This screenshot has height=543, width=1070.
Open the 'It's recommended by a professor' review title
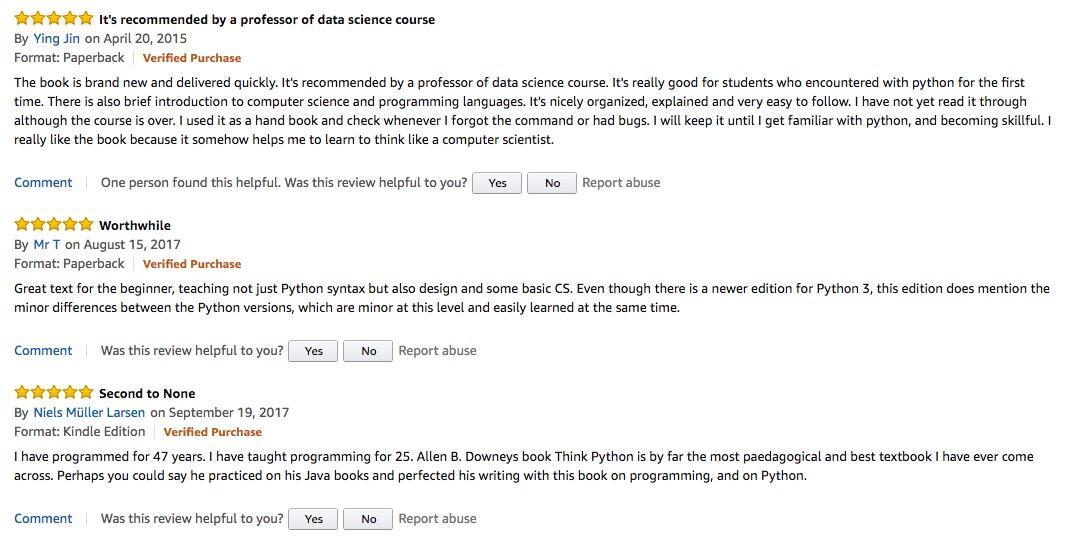click(267, 19)
